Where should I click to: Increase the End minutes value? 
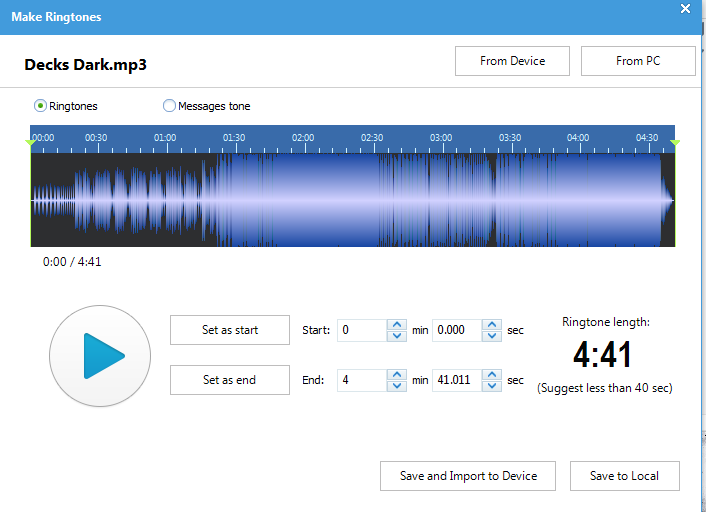point(397,375)
